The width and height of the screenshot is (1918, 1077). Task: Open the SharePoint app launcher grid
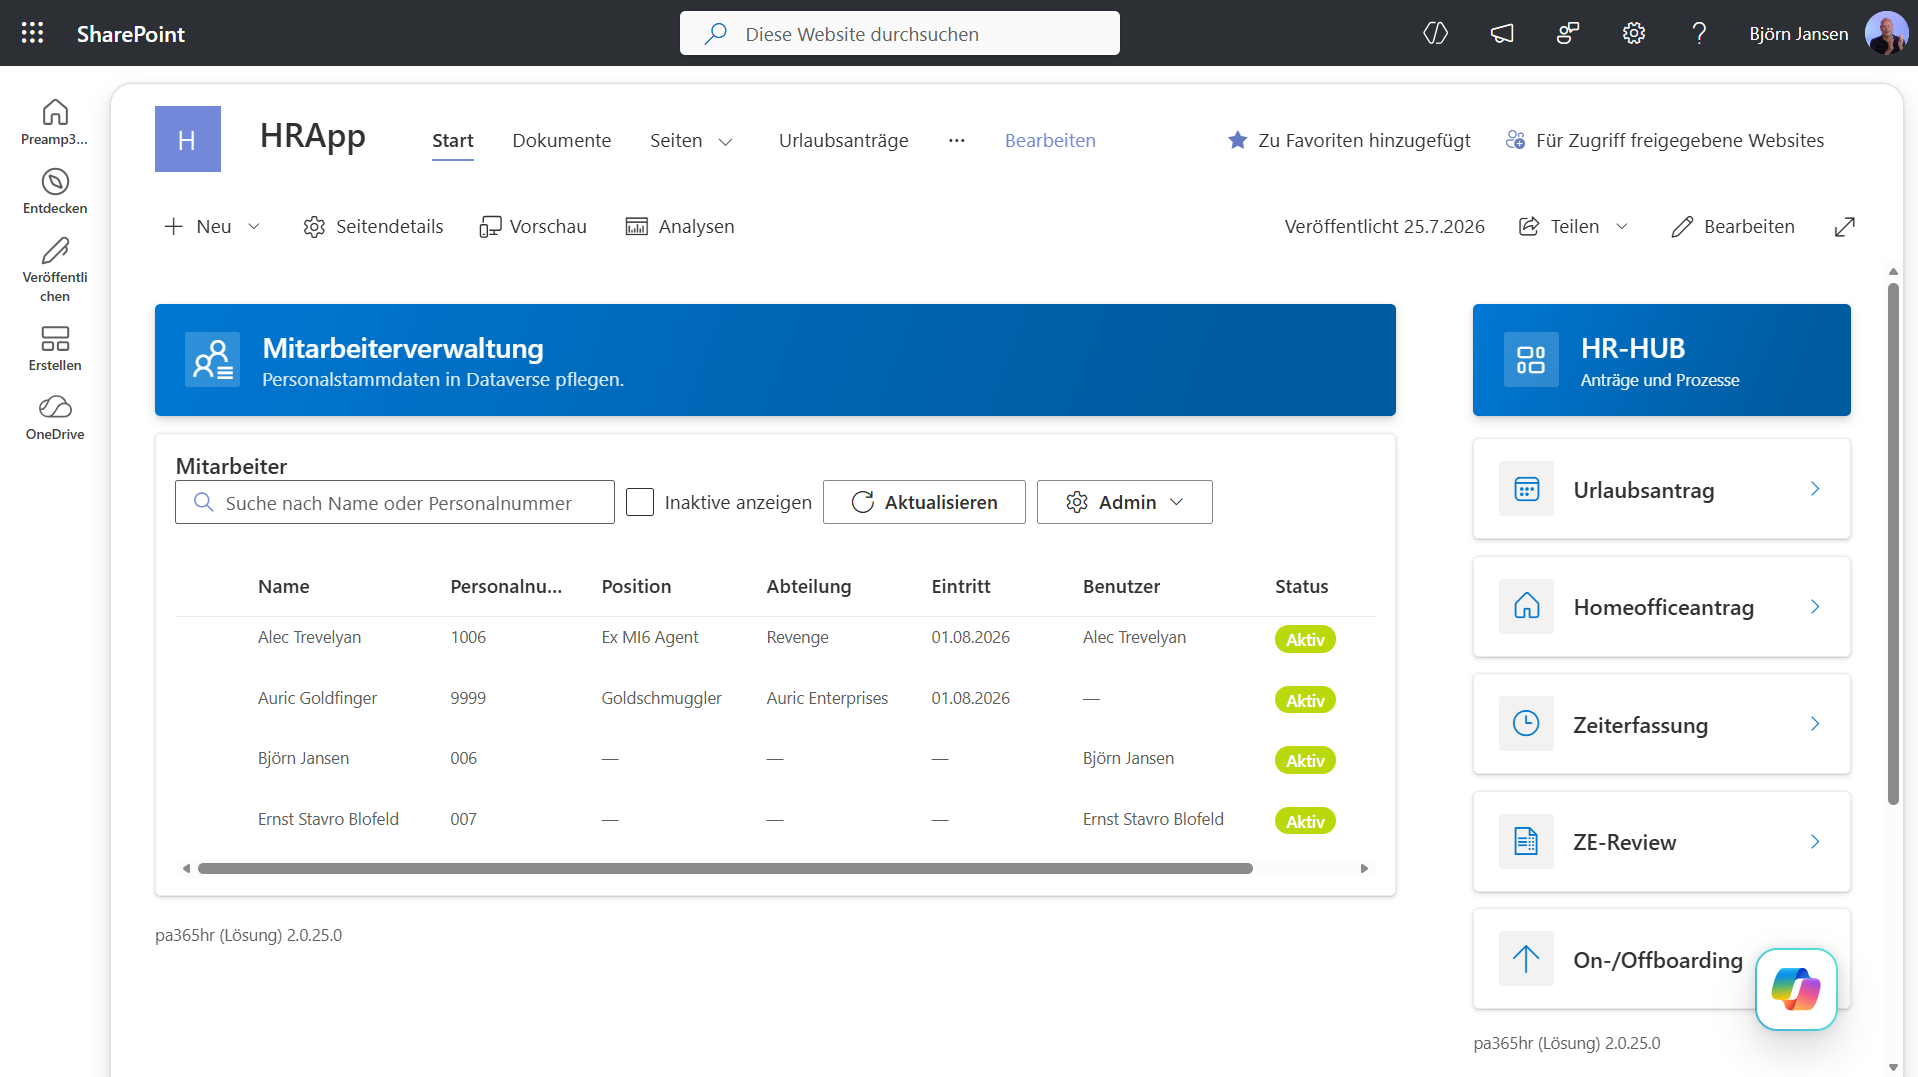pyautogui.click(x=32, y=33)
